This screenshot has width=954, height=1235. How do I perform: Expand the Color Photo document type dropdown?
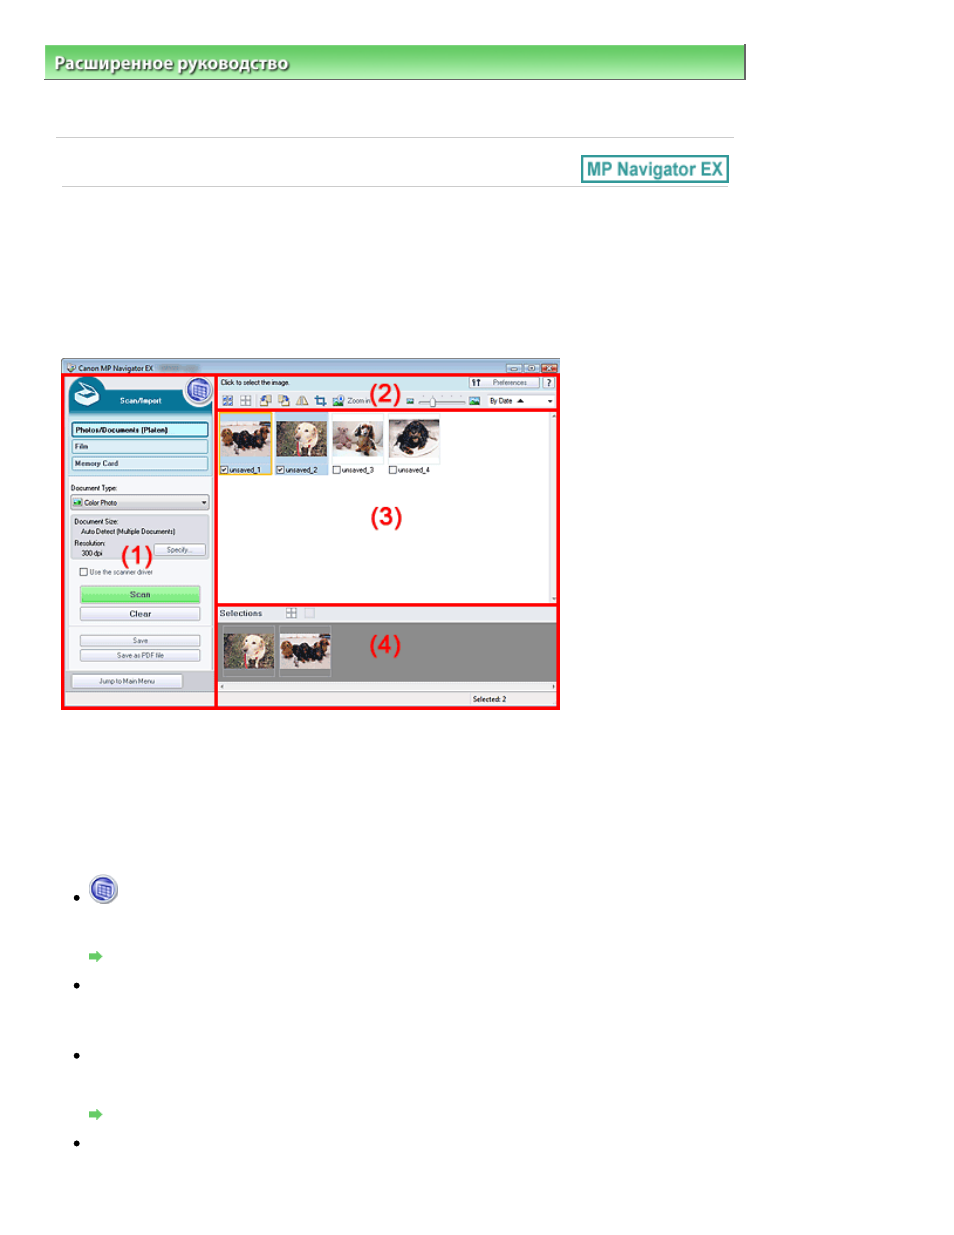(x=140, y=502)
